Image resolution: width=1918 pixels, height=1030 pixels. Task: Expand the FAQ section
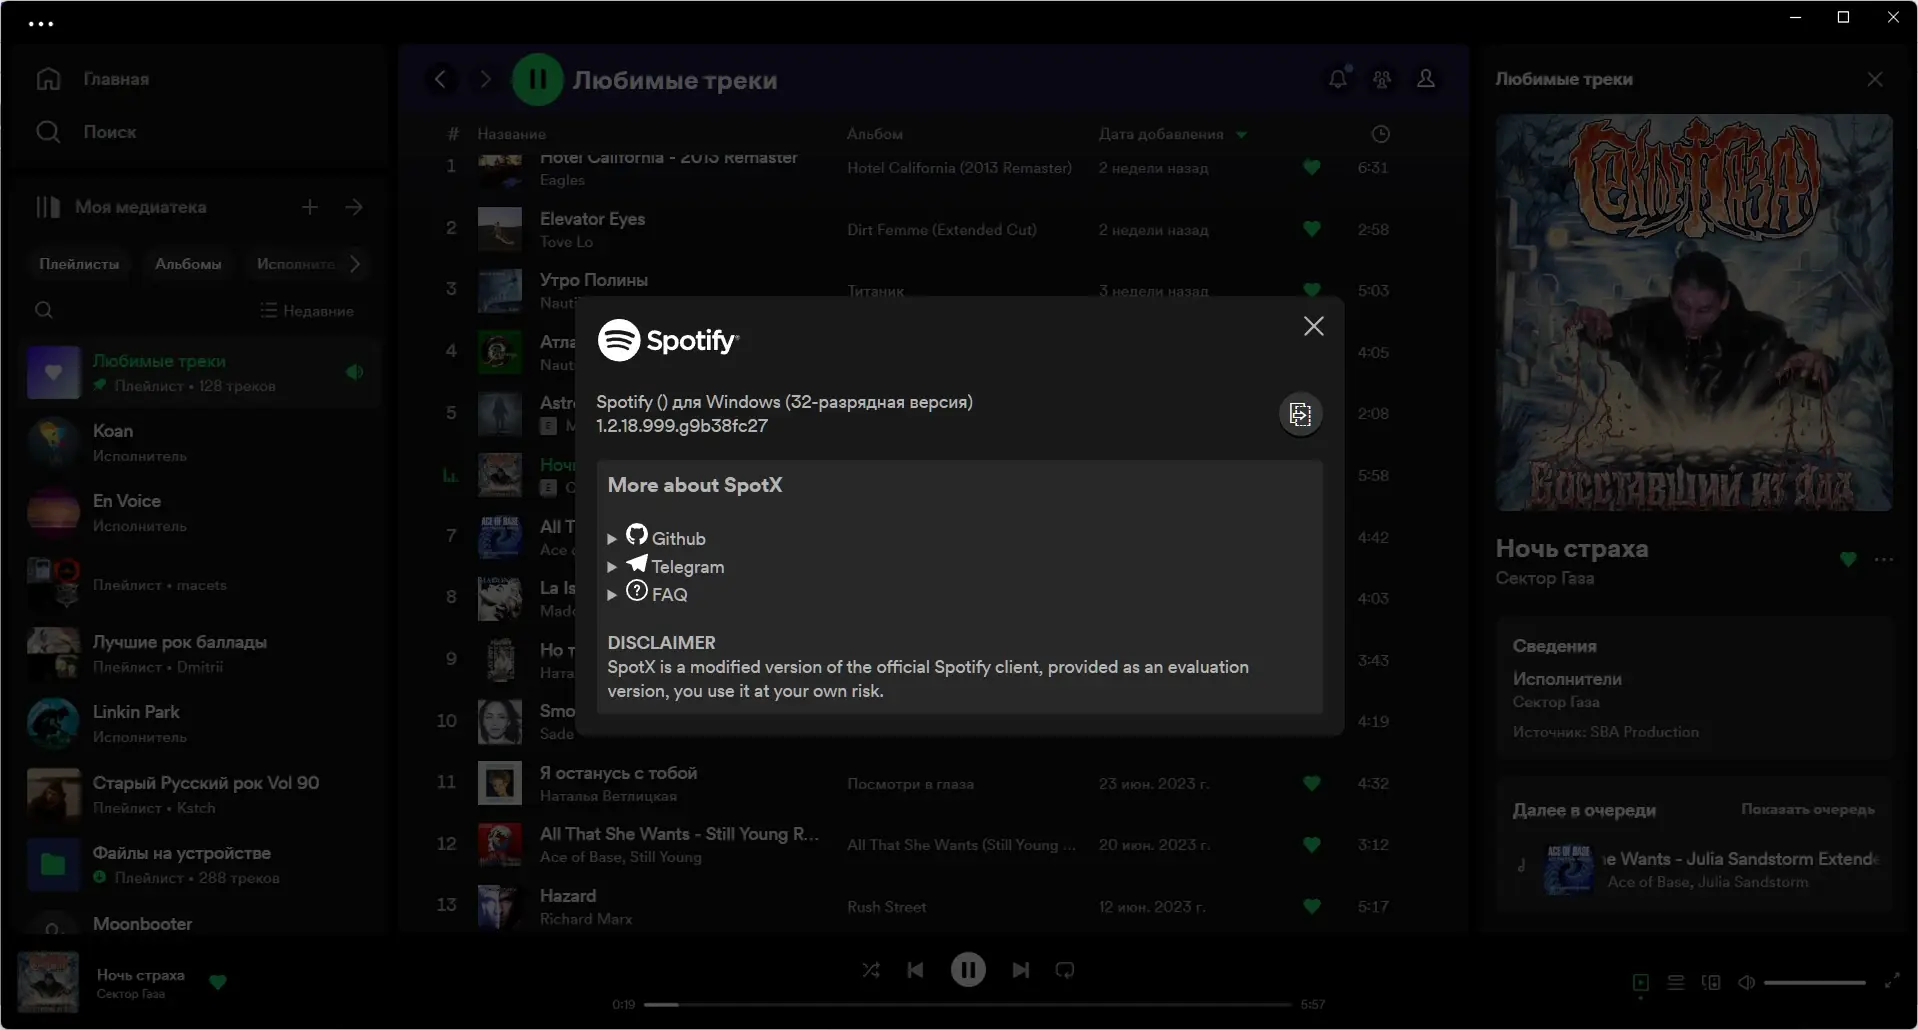coord(612,595)
